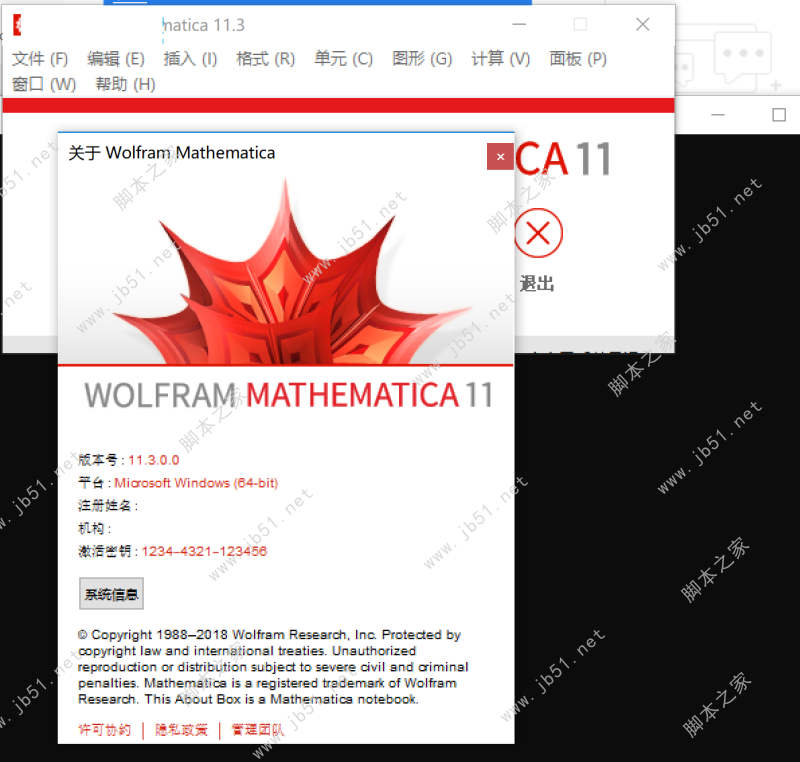Click the 系统信息 button
Screen dimensions: 800x762
click(111, 594)
